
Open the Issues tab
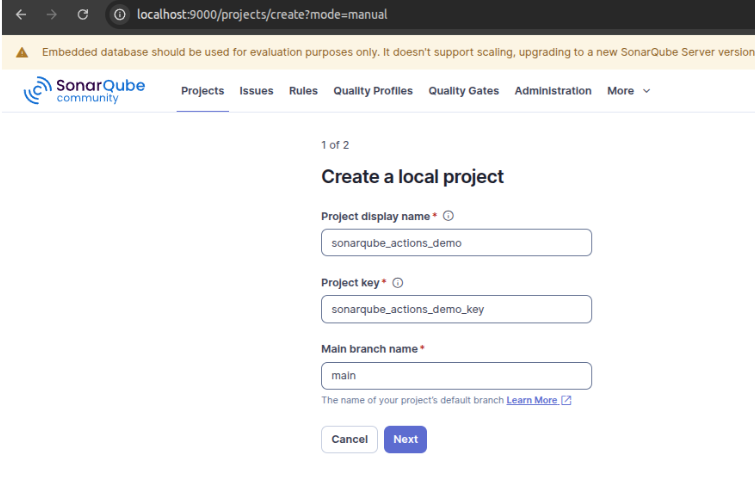tap(257, 91)
